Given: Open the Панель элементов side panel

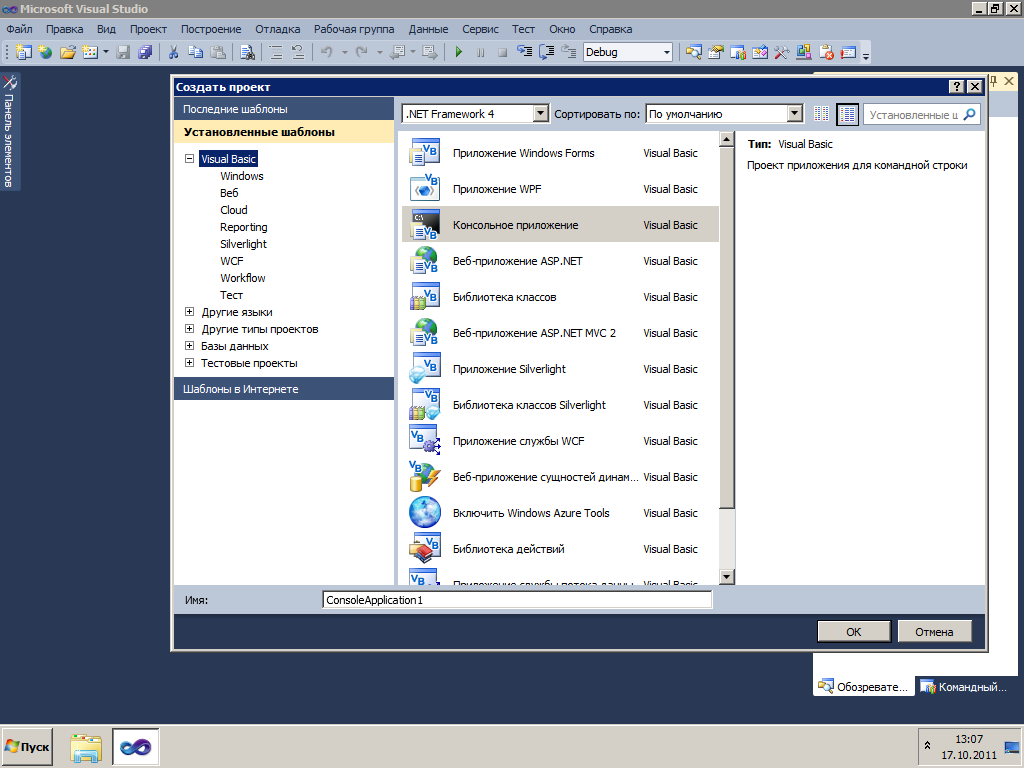Looking at the screenshot, I should (x=9, y=130).
